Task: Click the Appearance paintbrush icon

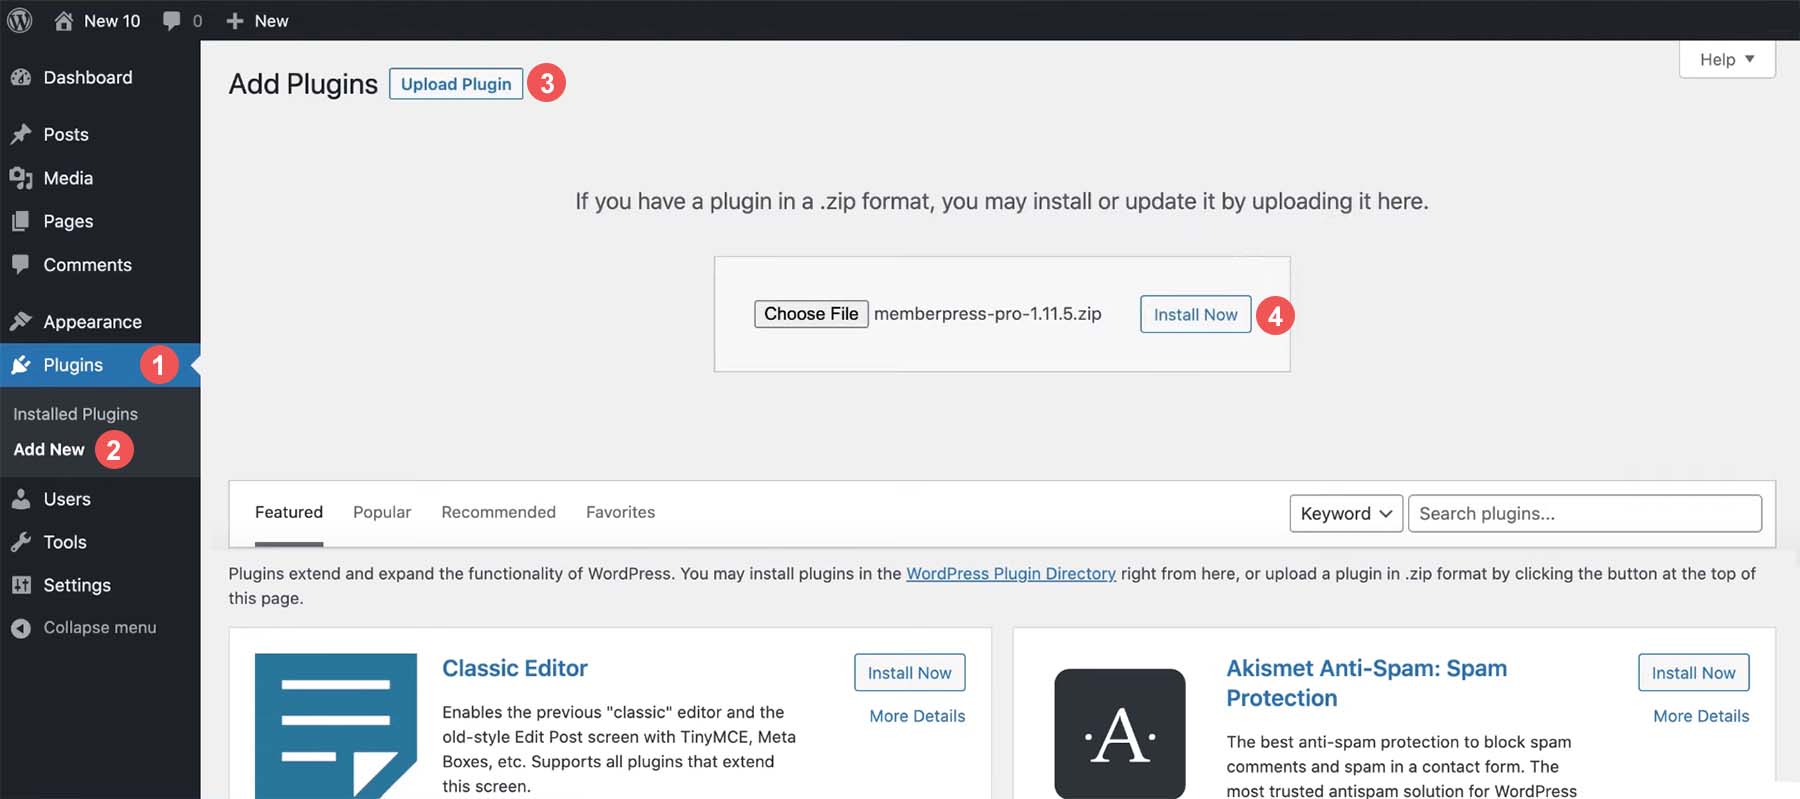Action: [x=21, y=321]
